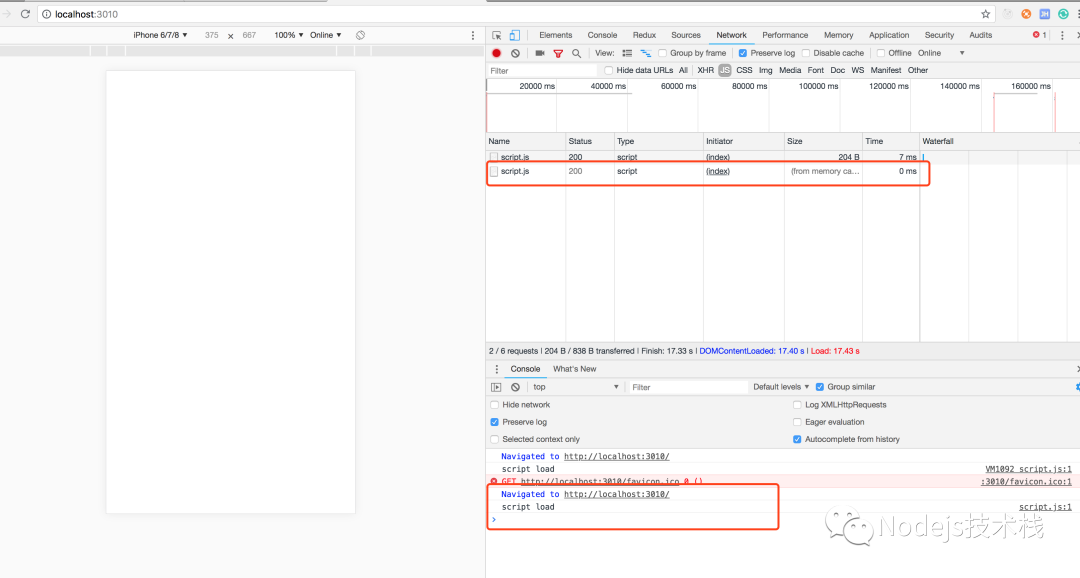This screenshot has width=1080, height=578.
Task: Toggle the overview waterfall view icon
Action: tap(645, 53)
